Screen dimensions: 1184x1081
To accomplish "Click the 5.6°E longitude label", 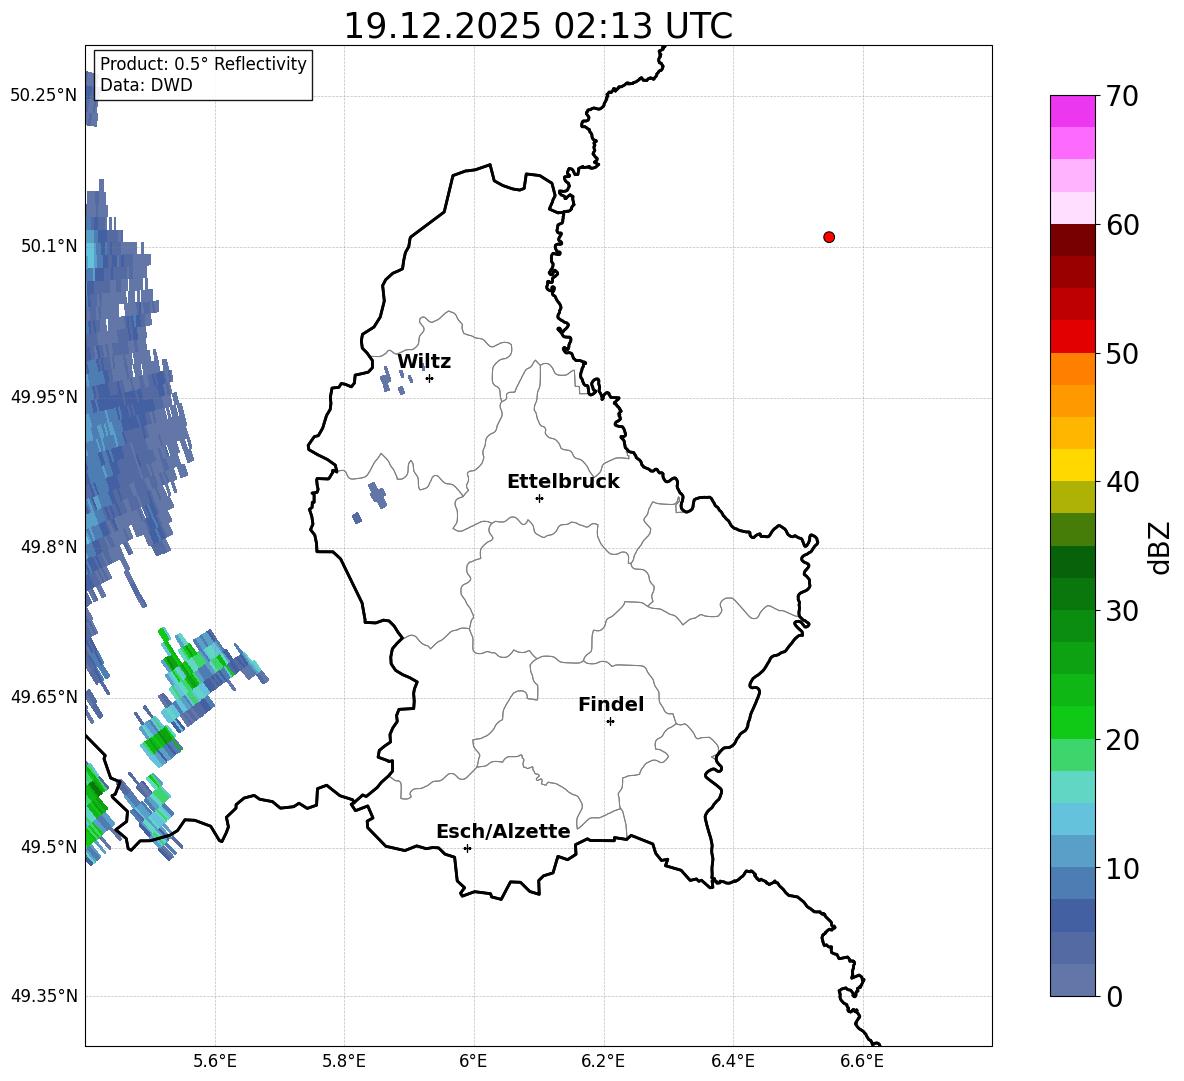I will [x=215, y=1061].
